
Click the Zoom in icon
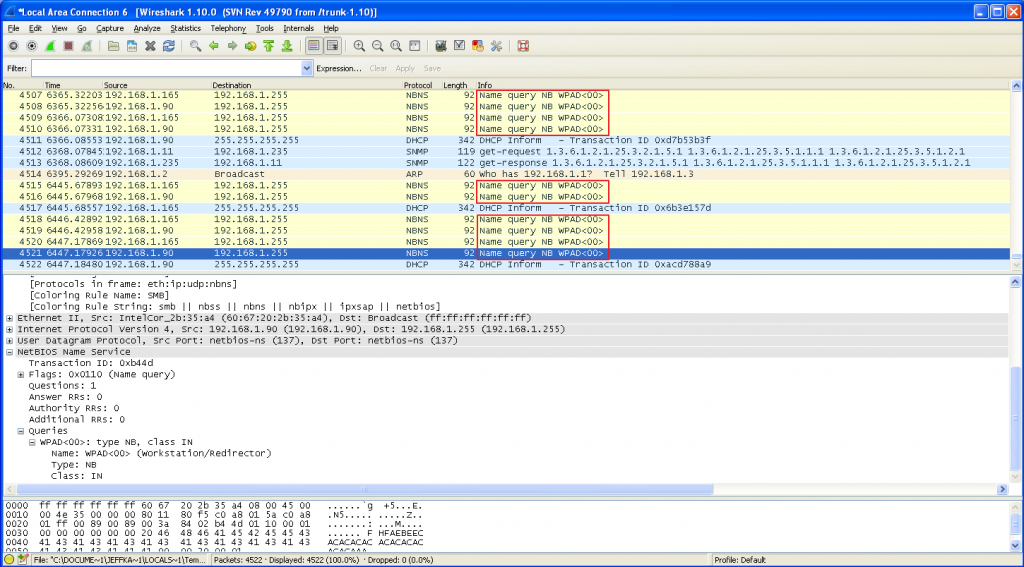359,46
